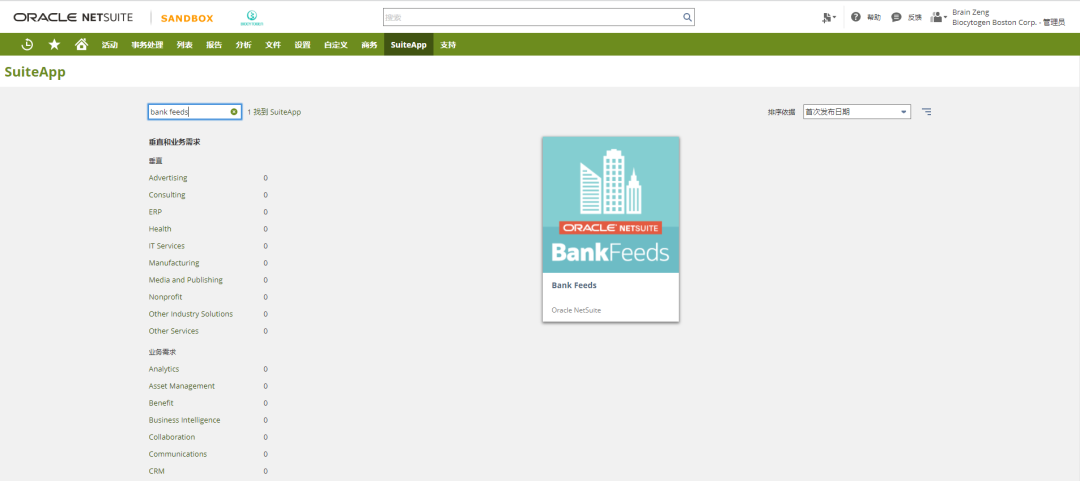Image resolution: width=1080 pixels, height=481 pixels.
Task: Filter by Advertising category
Action: (x=168, y=178)
